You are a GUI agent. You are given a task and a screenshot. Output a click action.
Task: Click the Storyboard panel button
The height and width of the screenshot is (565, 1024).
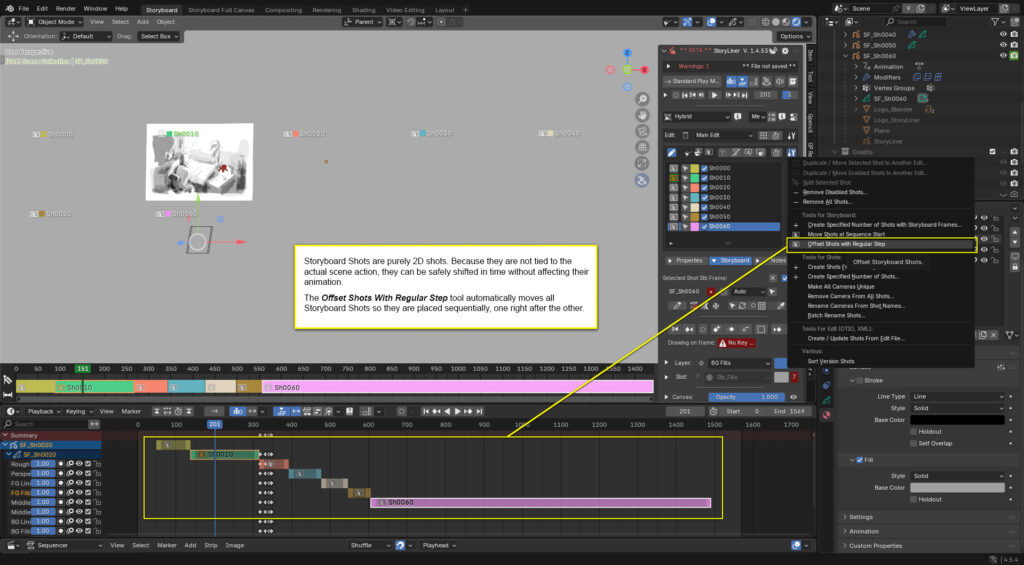[x=731, y=260]
